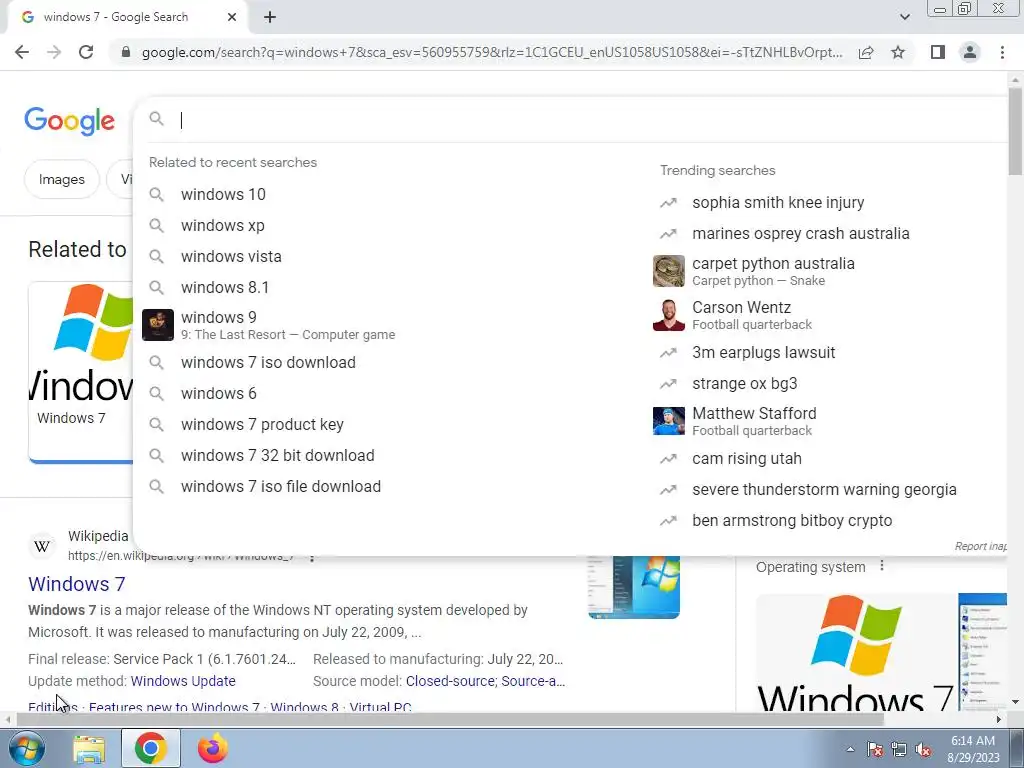This screenshot has width=1024, height=768.
Task: Click the magnifier icon in search box
Action: pyautogui.click(x=156, y=118)
